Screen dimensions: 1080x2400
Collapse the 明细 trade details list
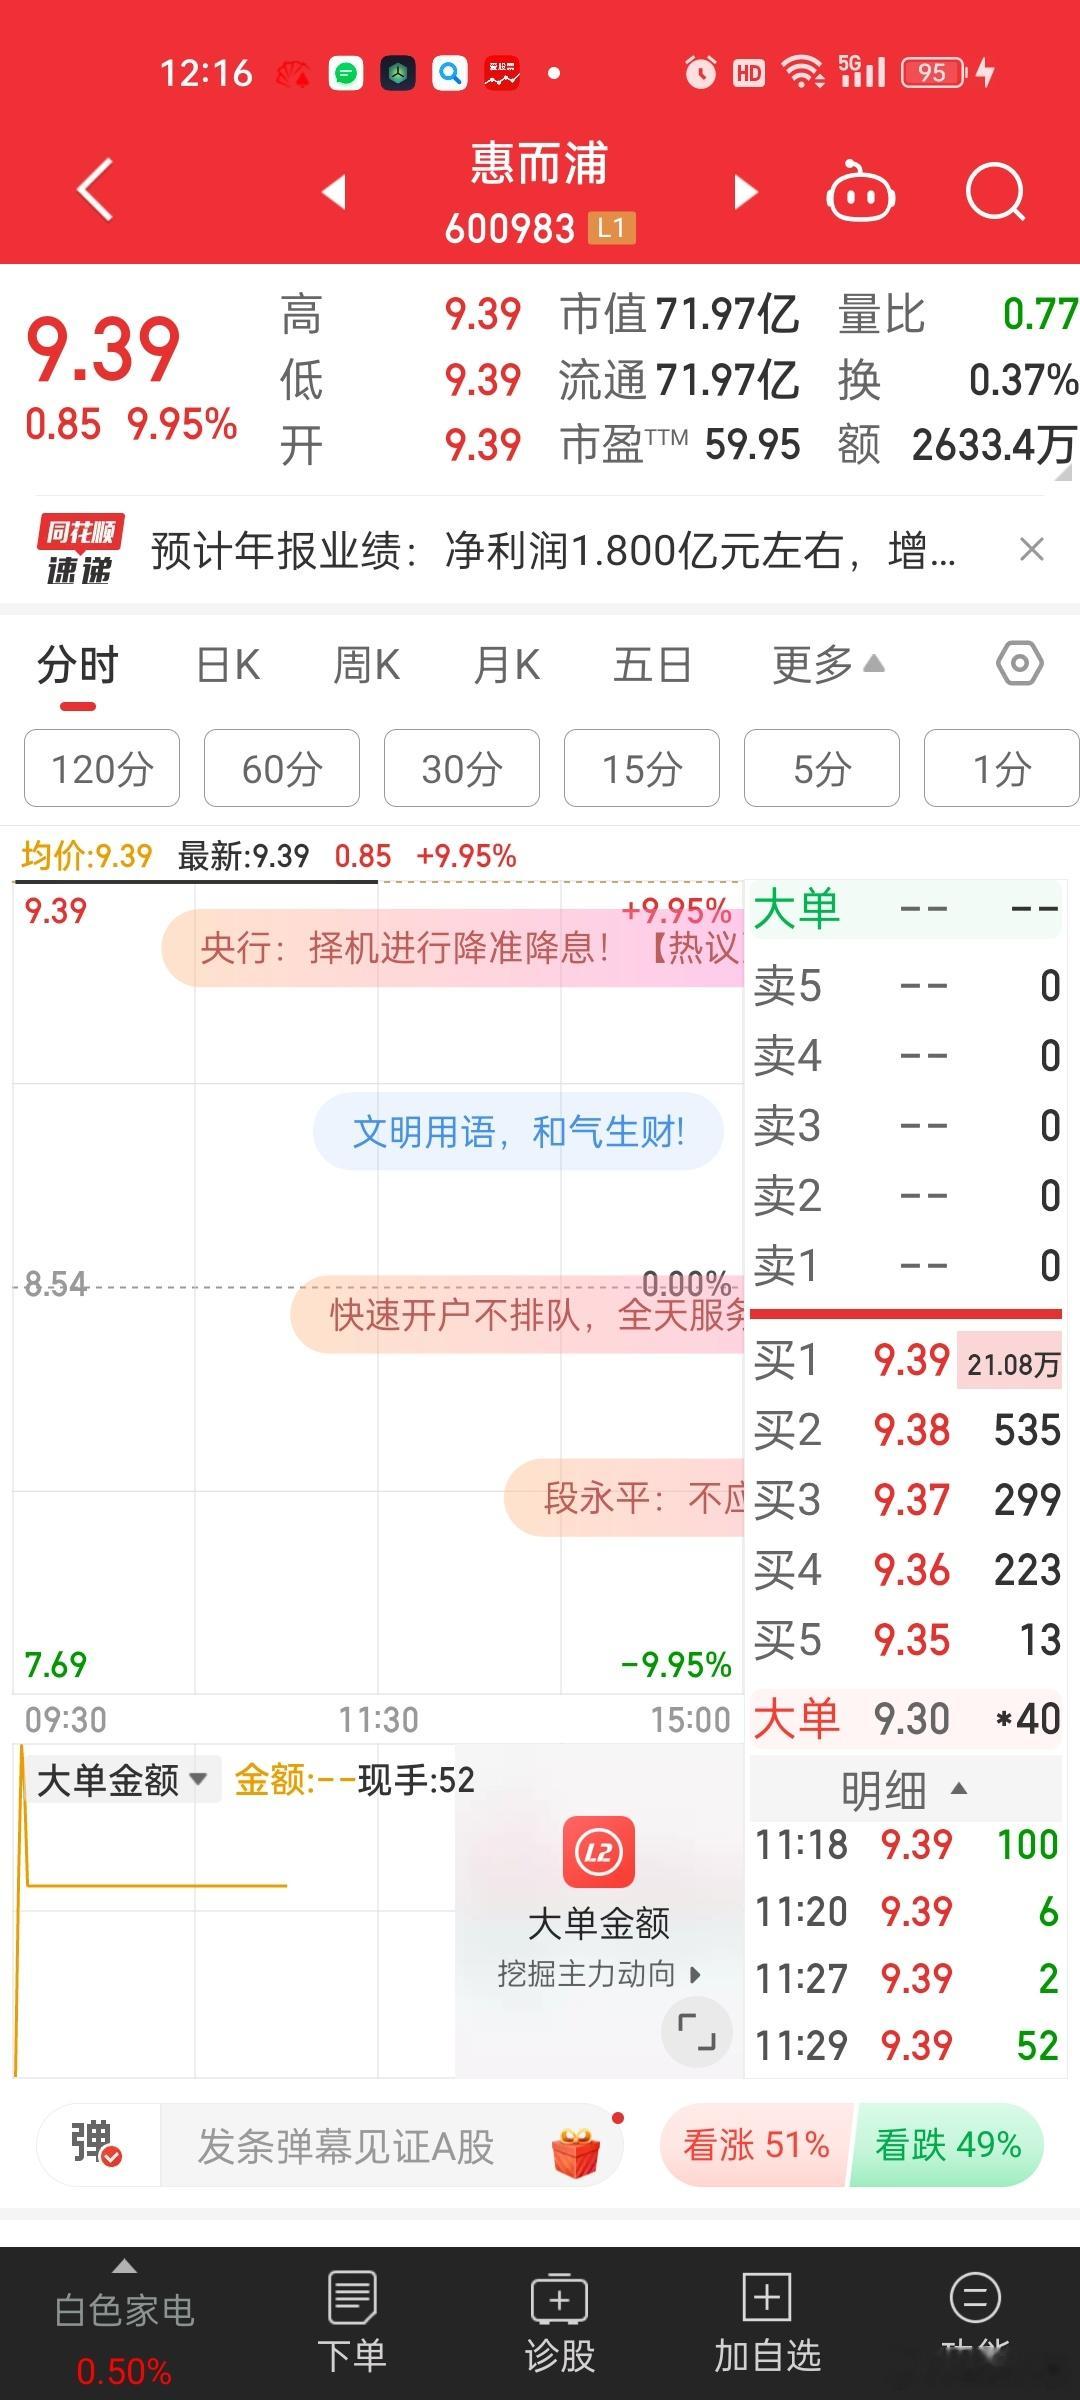pos(905,1790)
